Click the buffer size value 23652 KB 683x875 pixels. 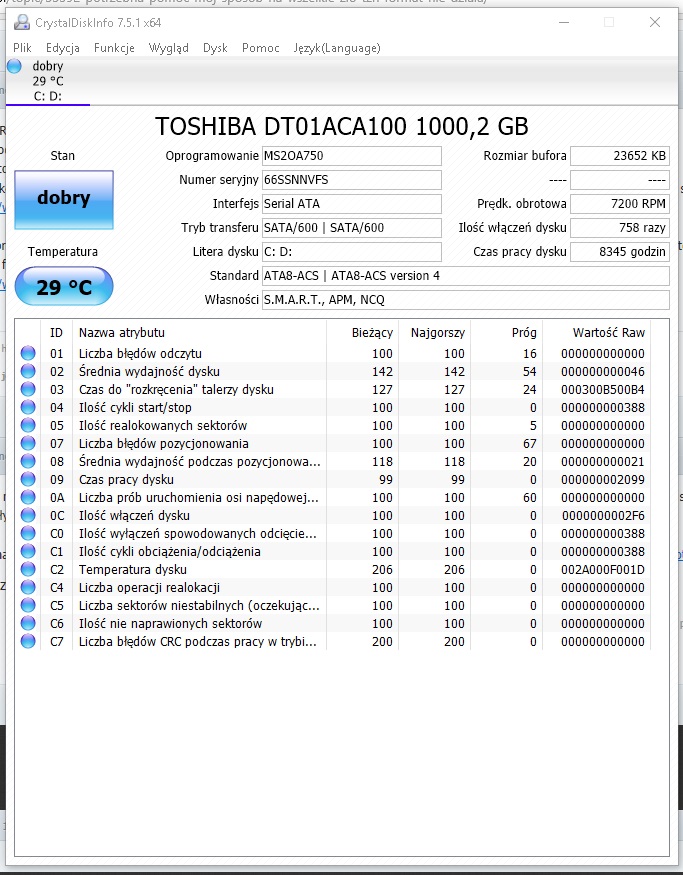coord(619,156)
